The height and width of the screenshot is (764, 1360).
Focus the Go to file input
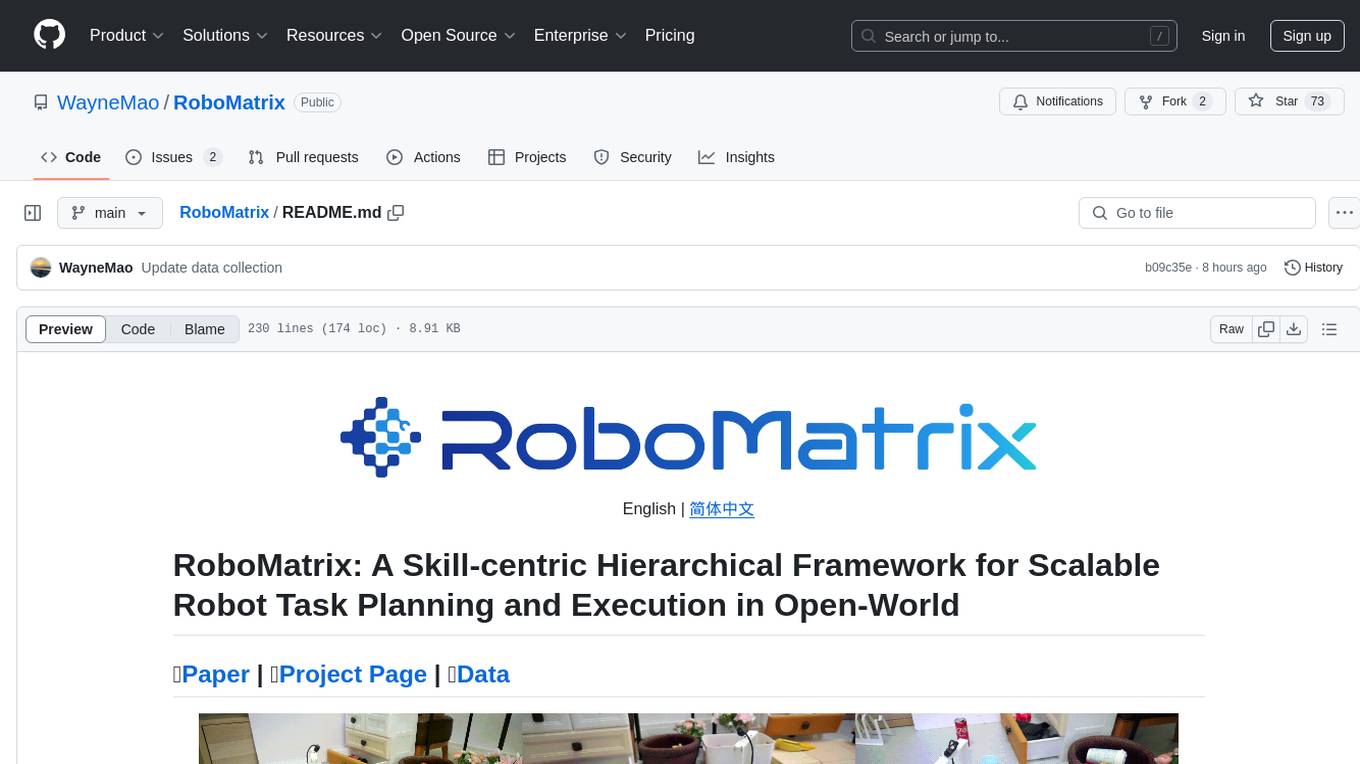[x=1197, y=213]
